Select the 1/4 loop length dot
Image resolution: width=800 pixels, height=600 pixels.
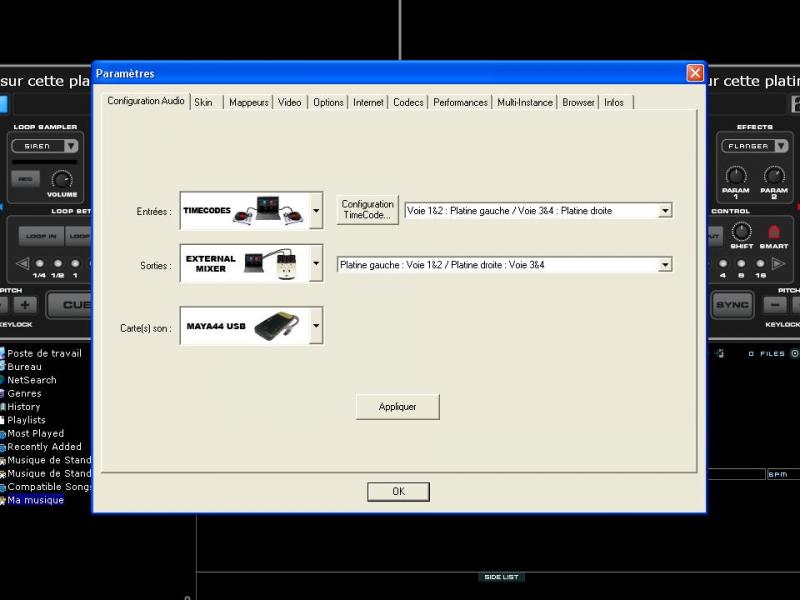(39, 263)
